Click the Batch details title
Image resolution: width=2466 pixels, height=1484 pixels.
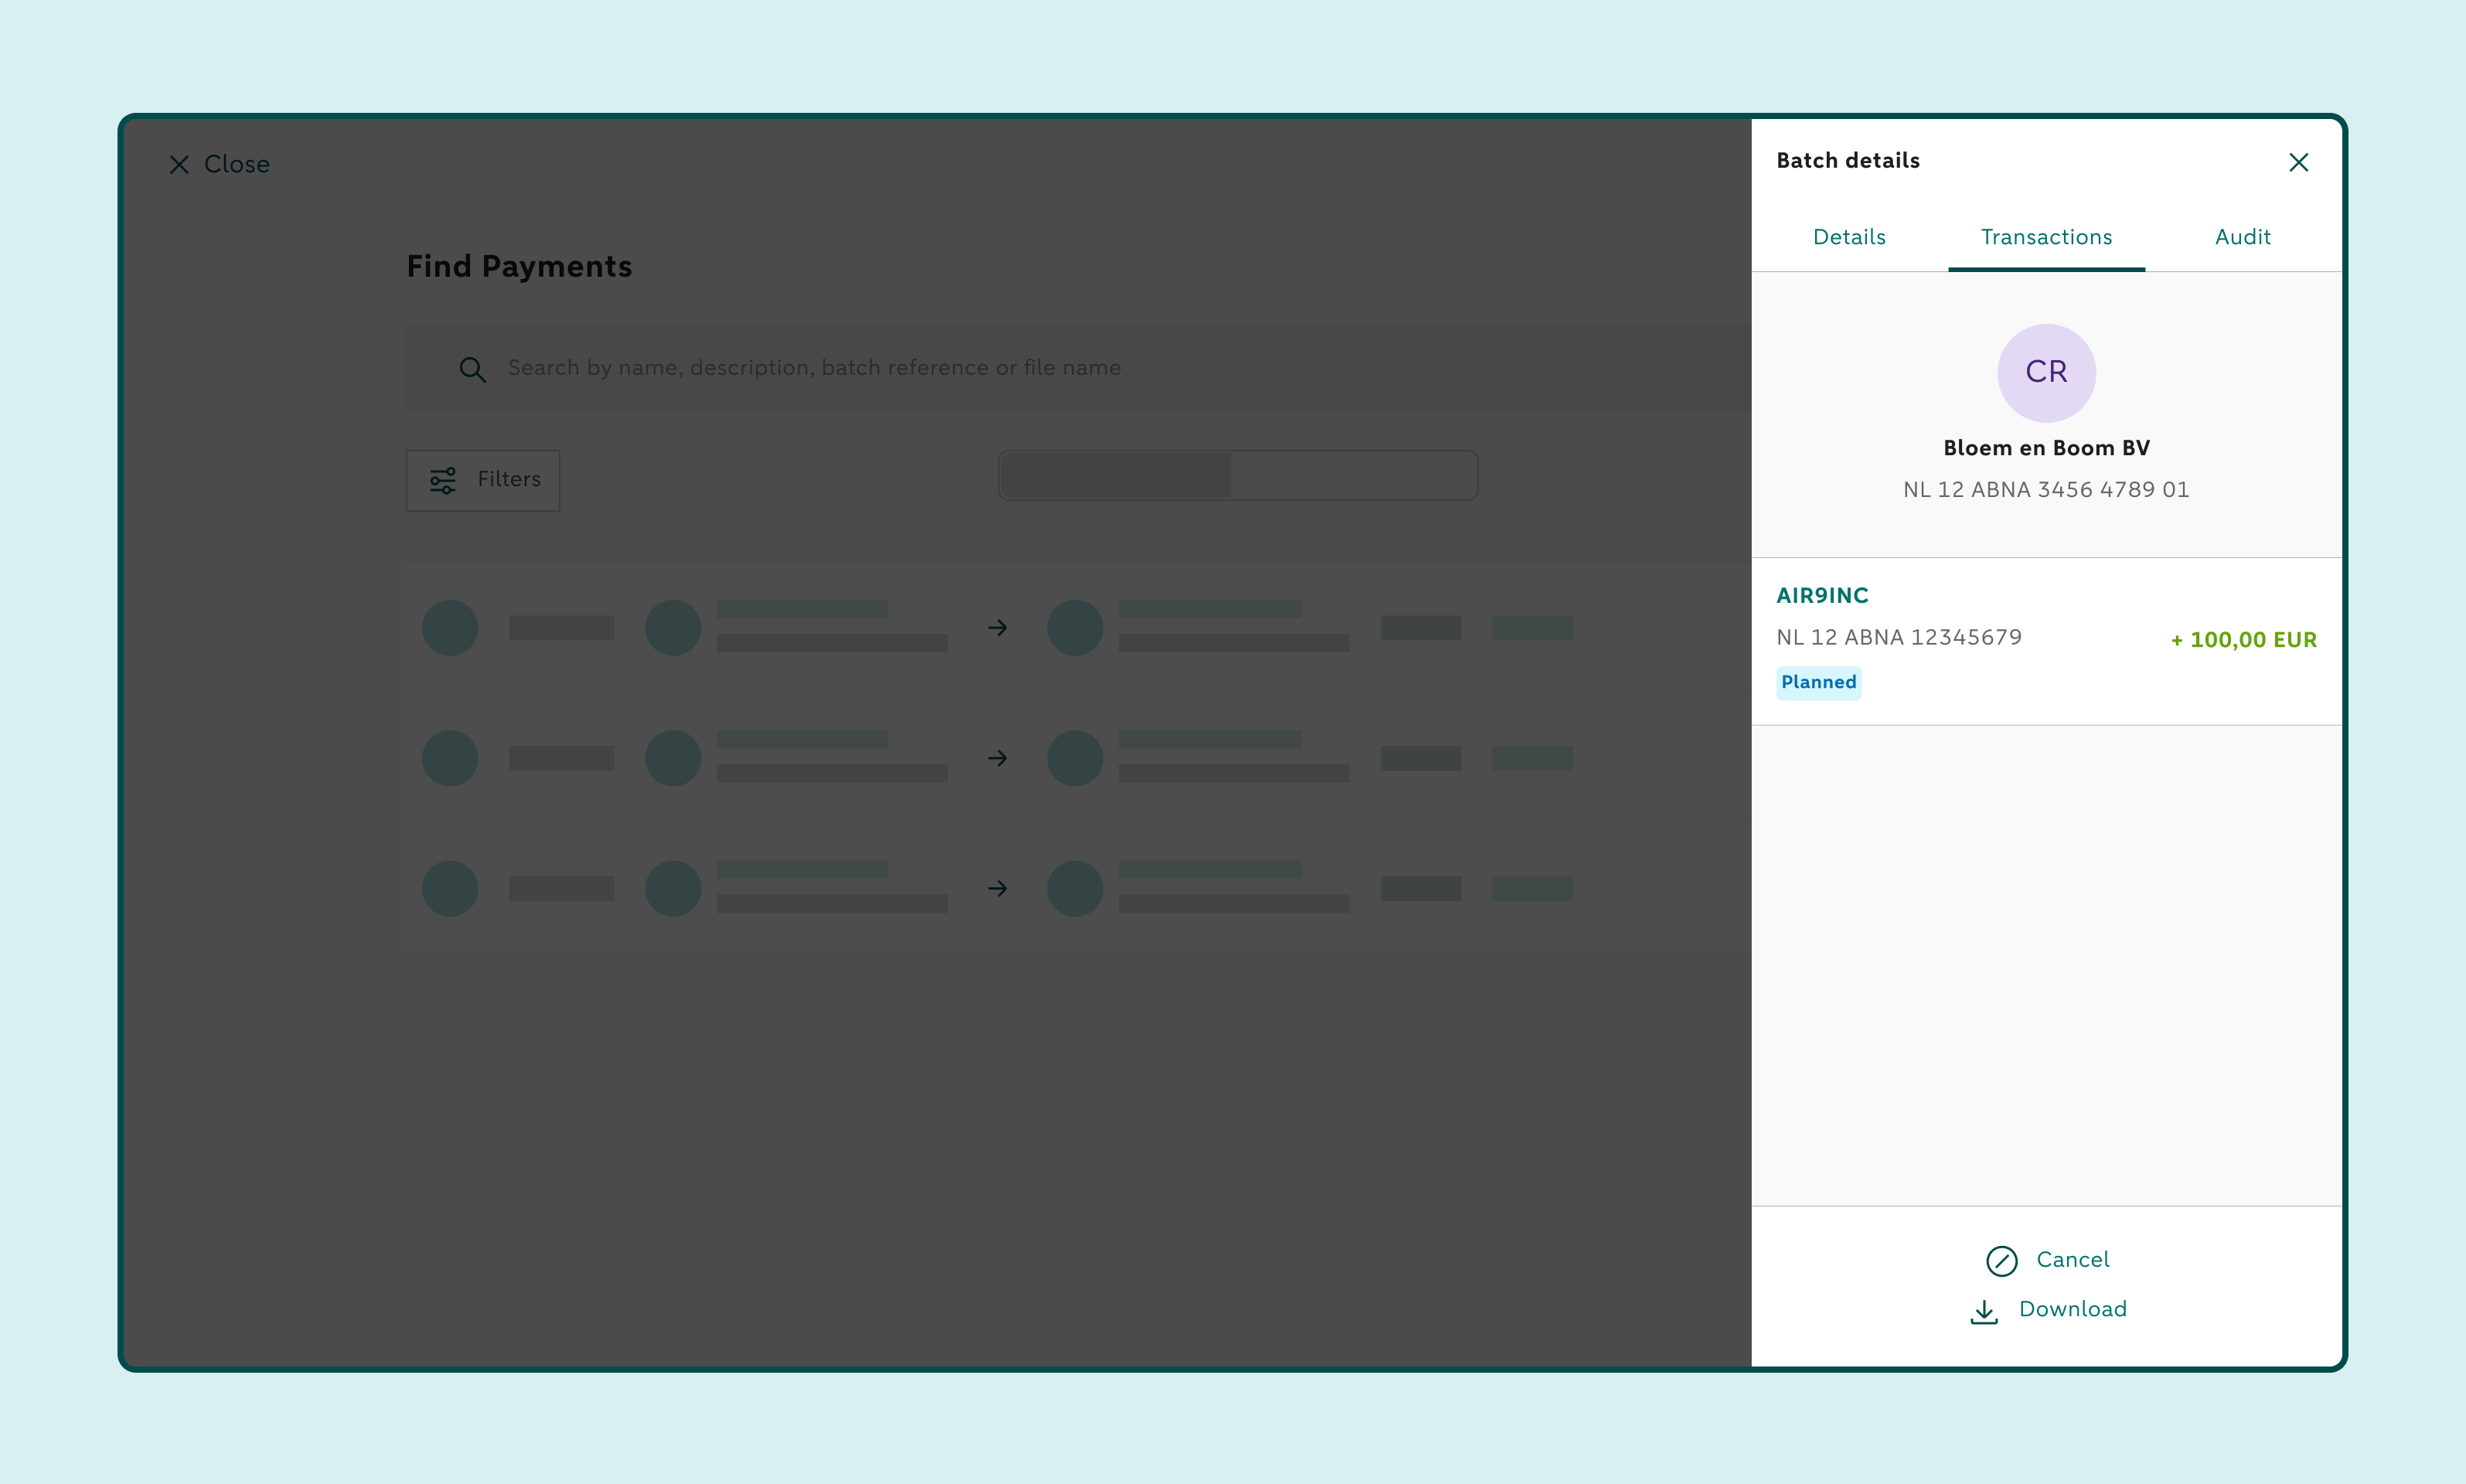(x=1848, y=161)
